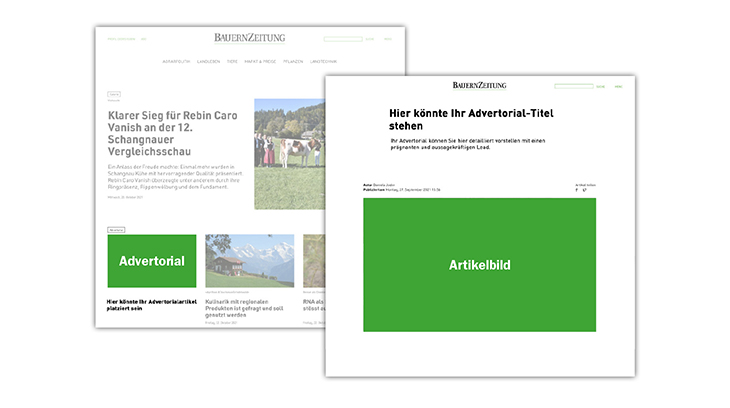Open the green Advertorial teaser image
Screen dimensions: 730x408
(x=151, y=261)
